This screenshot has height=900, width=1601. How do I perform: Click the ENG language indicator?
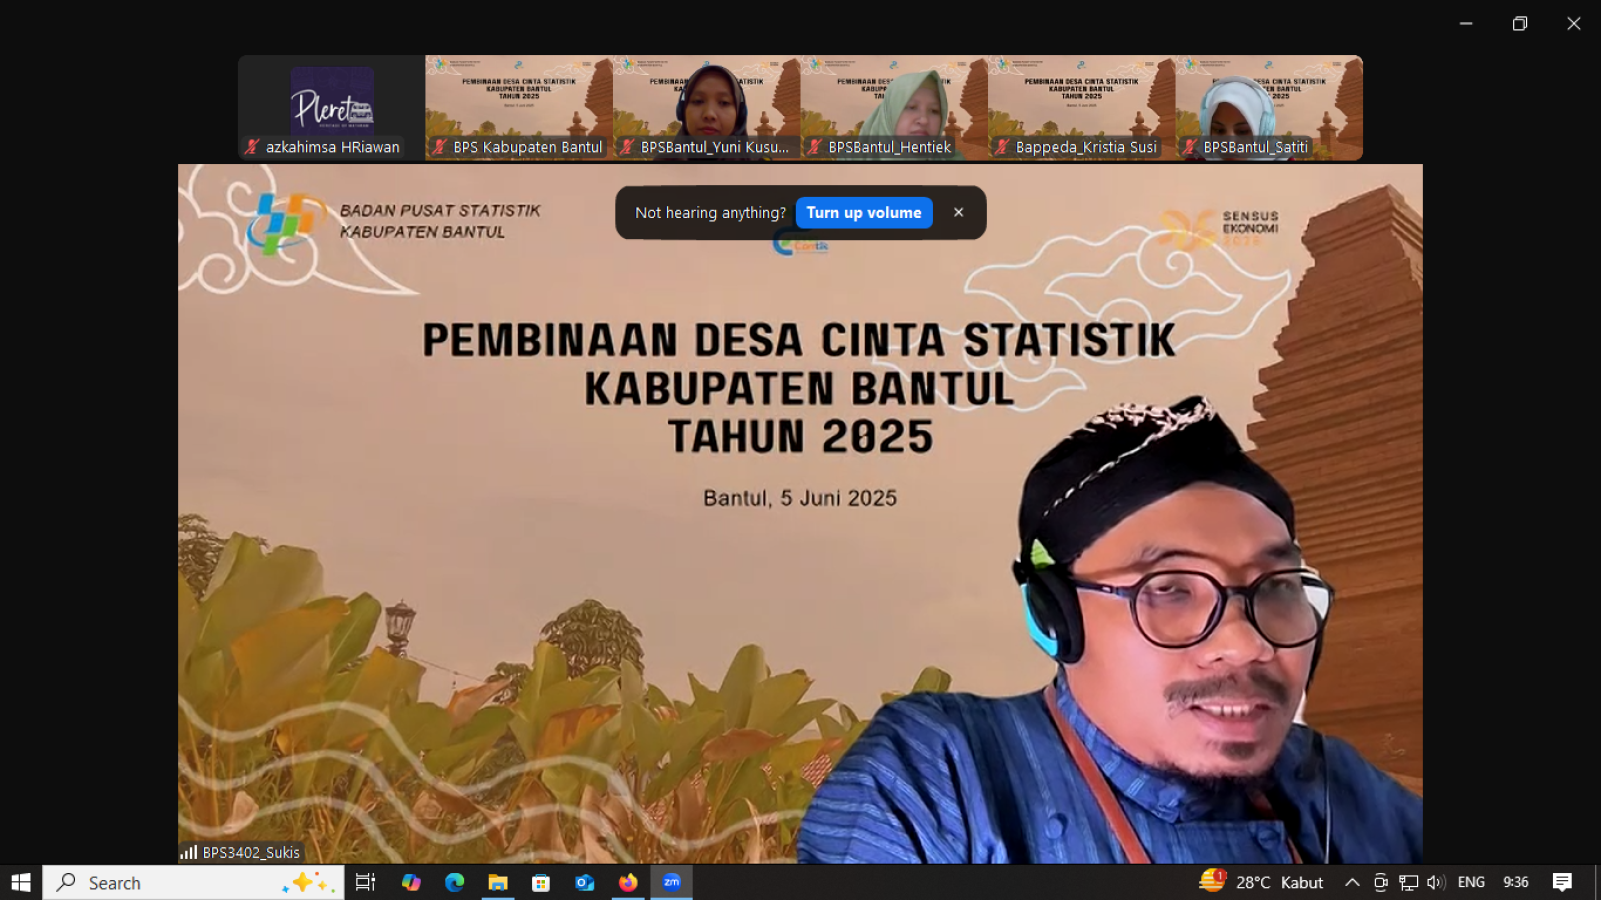click(1471, 882)
